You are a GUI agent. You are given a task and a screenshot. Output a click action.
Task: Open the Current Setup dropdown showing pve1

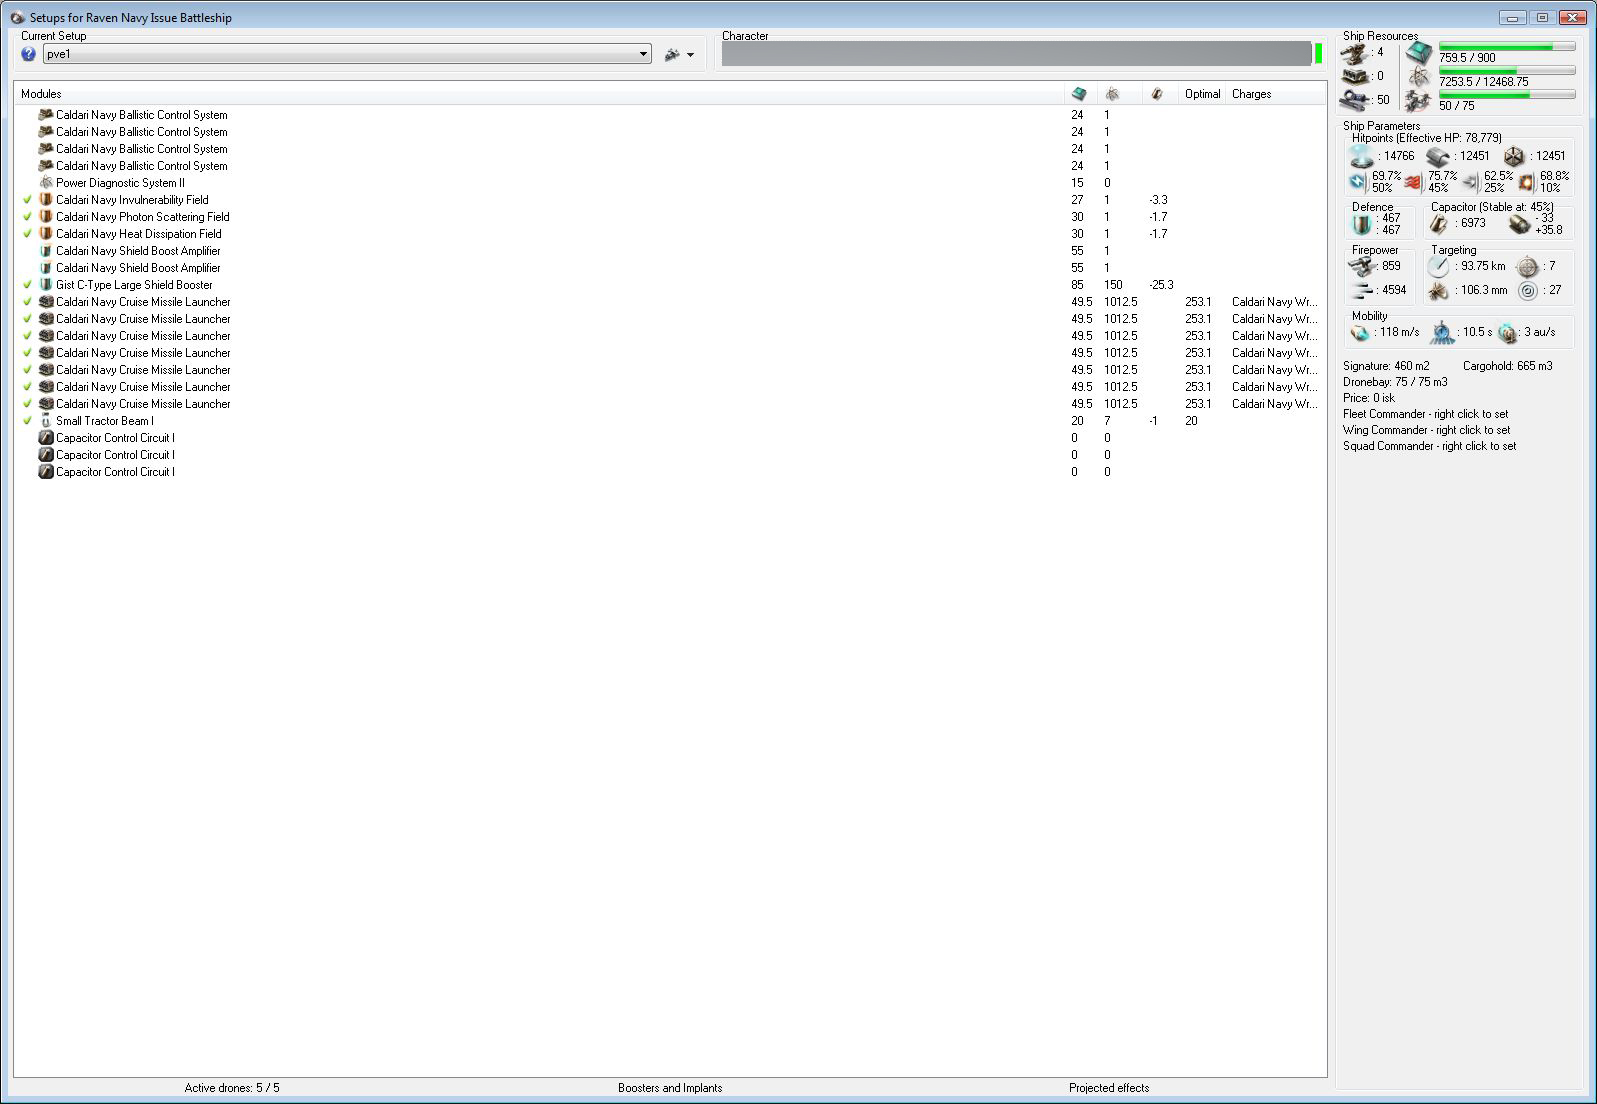[347, 54]
